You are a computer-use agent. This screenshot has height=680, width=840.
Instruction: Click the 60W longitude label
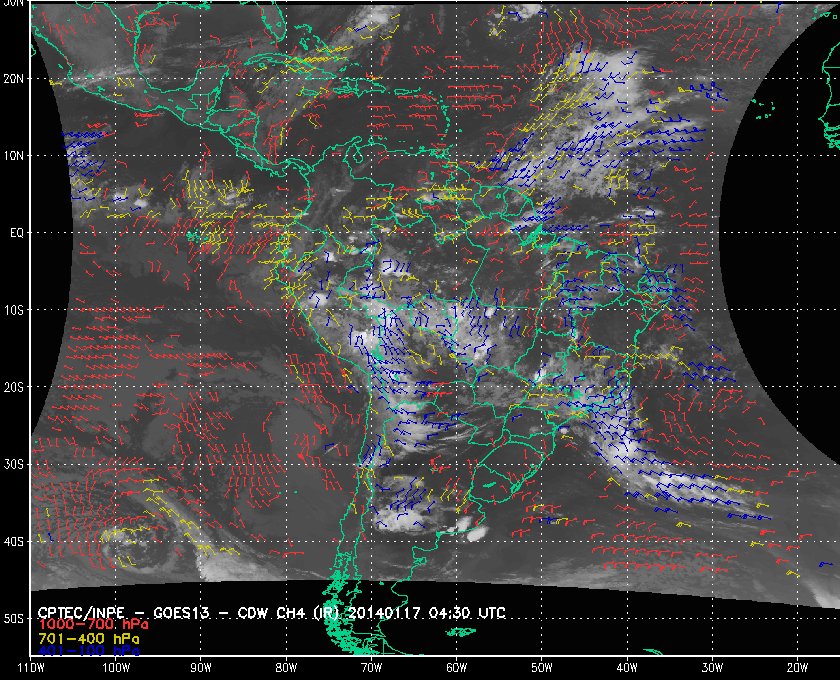(x=456, y=668)
